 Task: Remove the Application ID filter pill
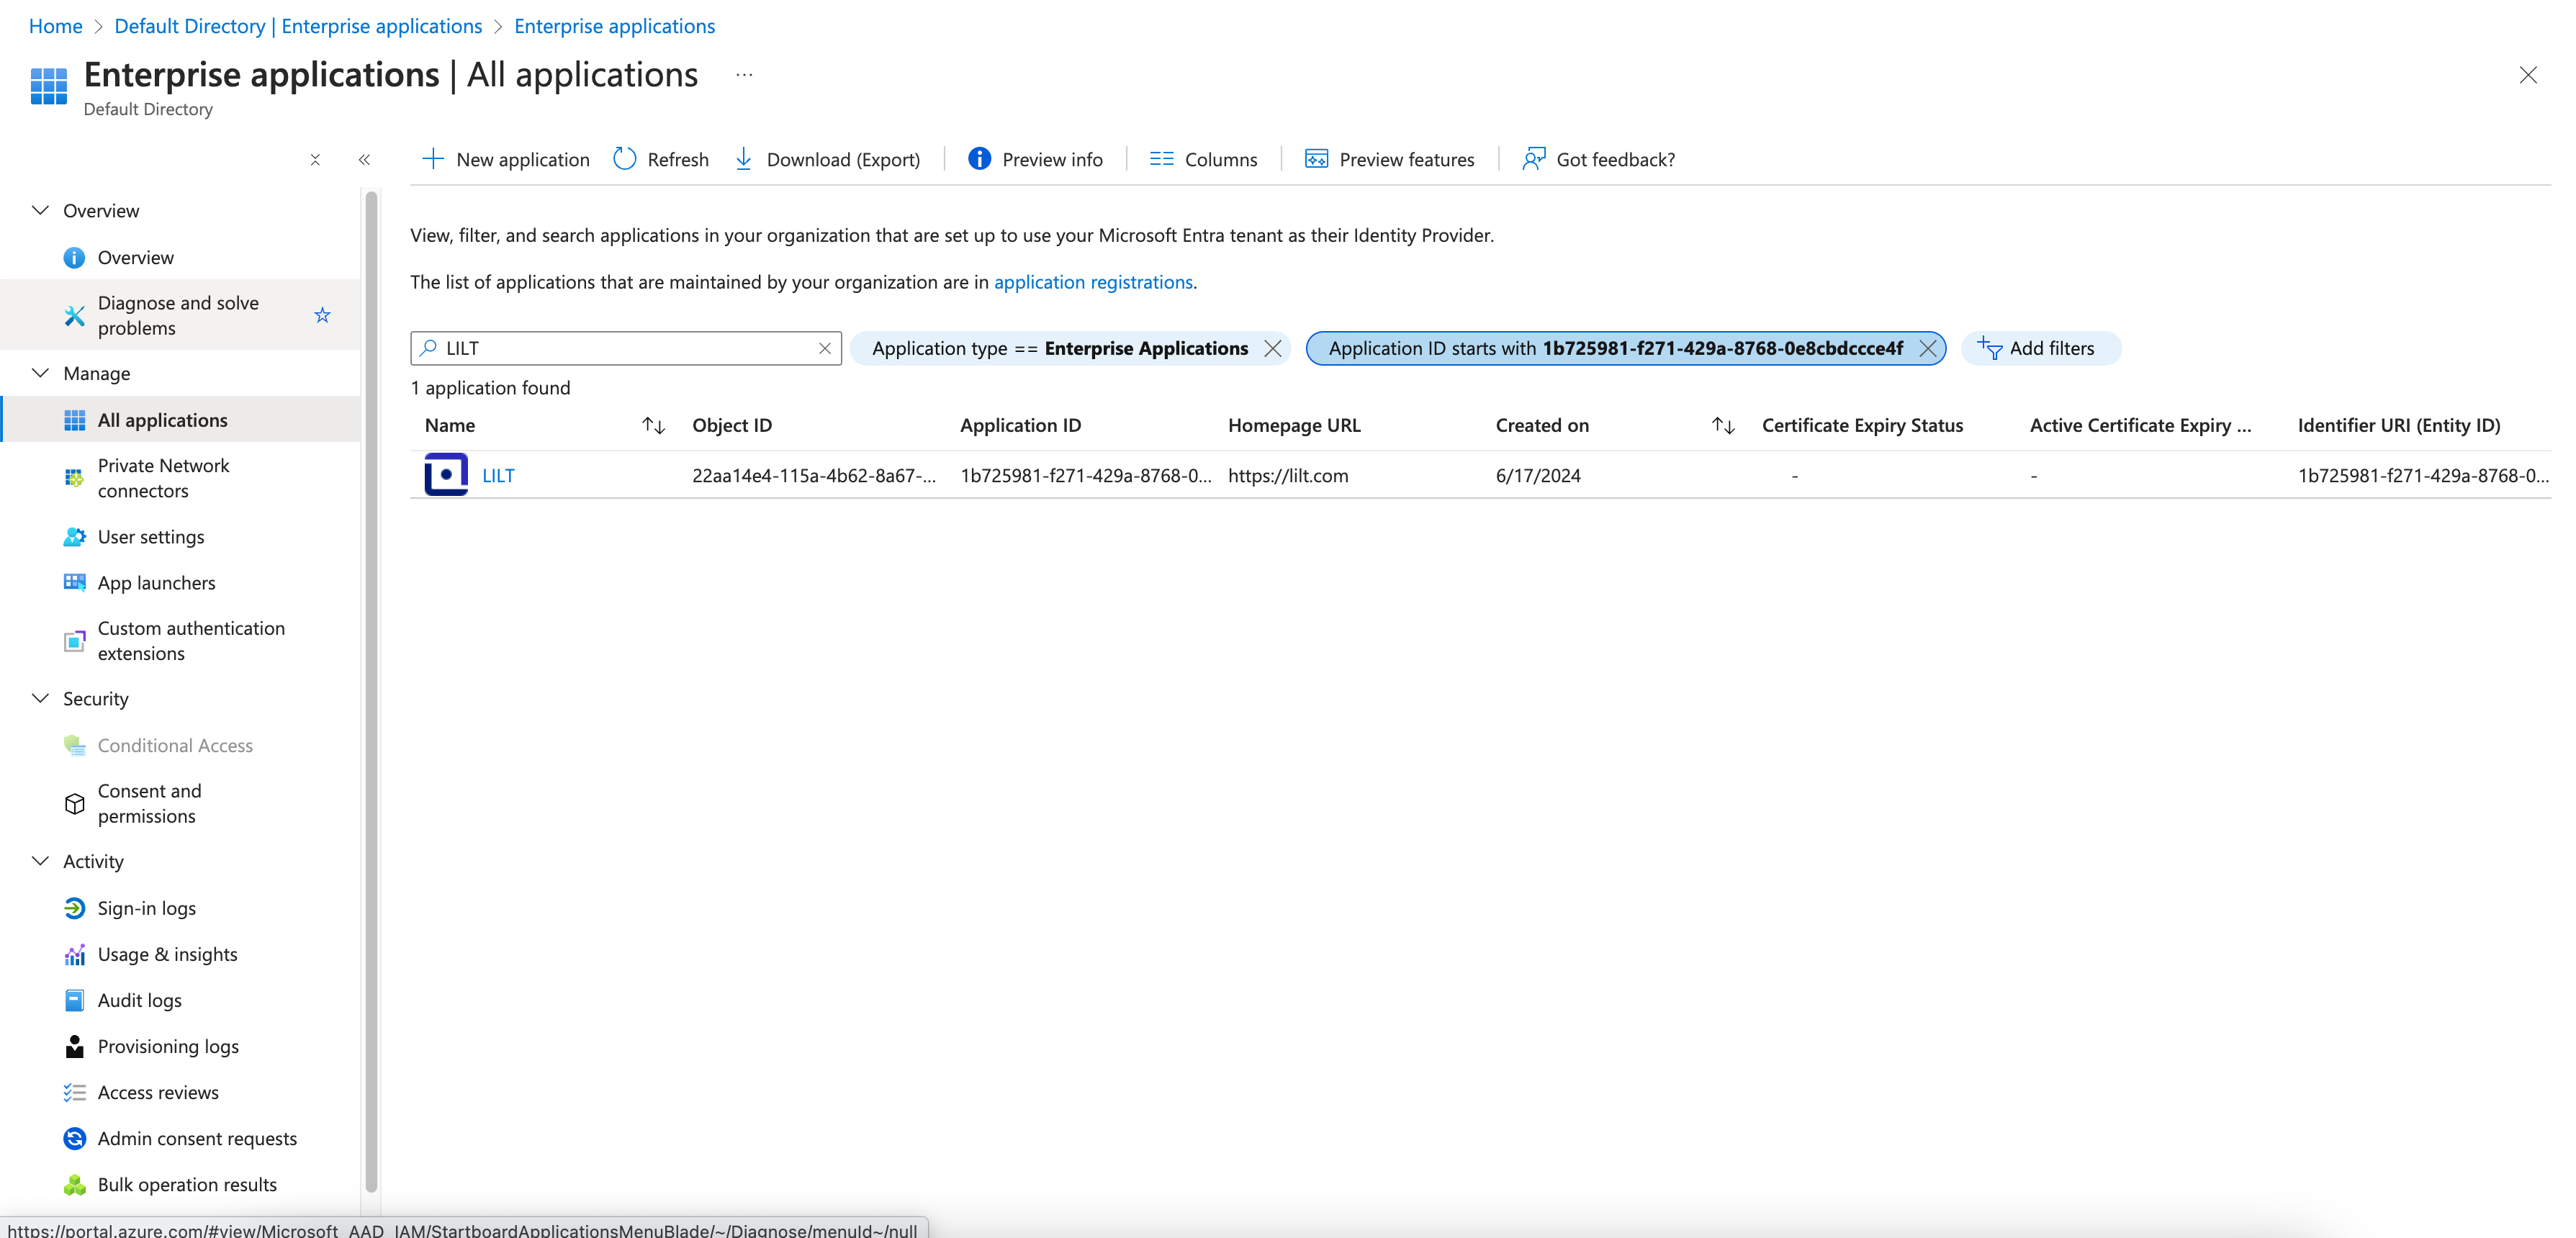pos(1927,348)
